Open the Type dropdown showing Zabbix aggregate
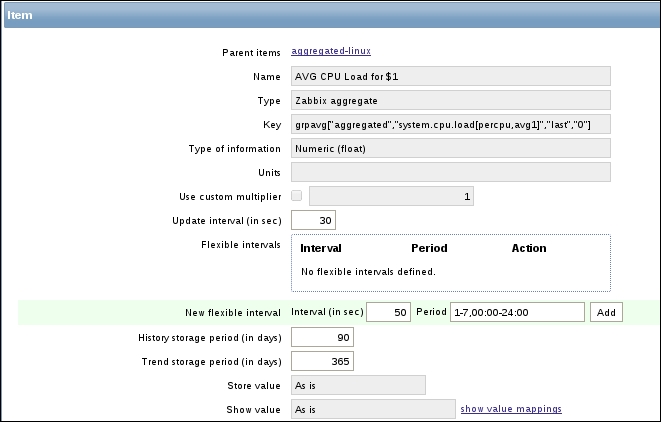 (x=450, y=100)
